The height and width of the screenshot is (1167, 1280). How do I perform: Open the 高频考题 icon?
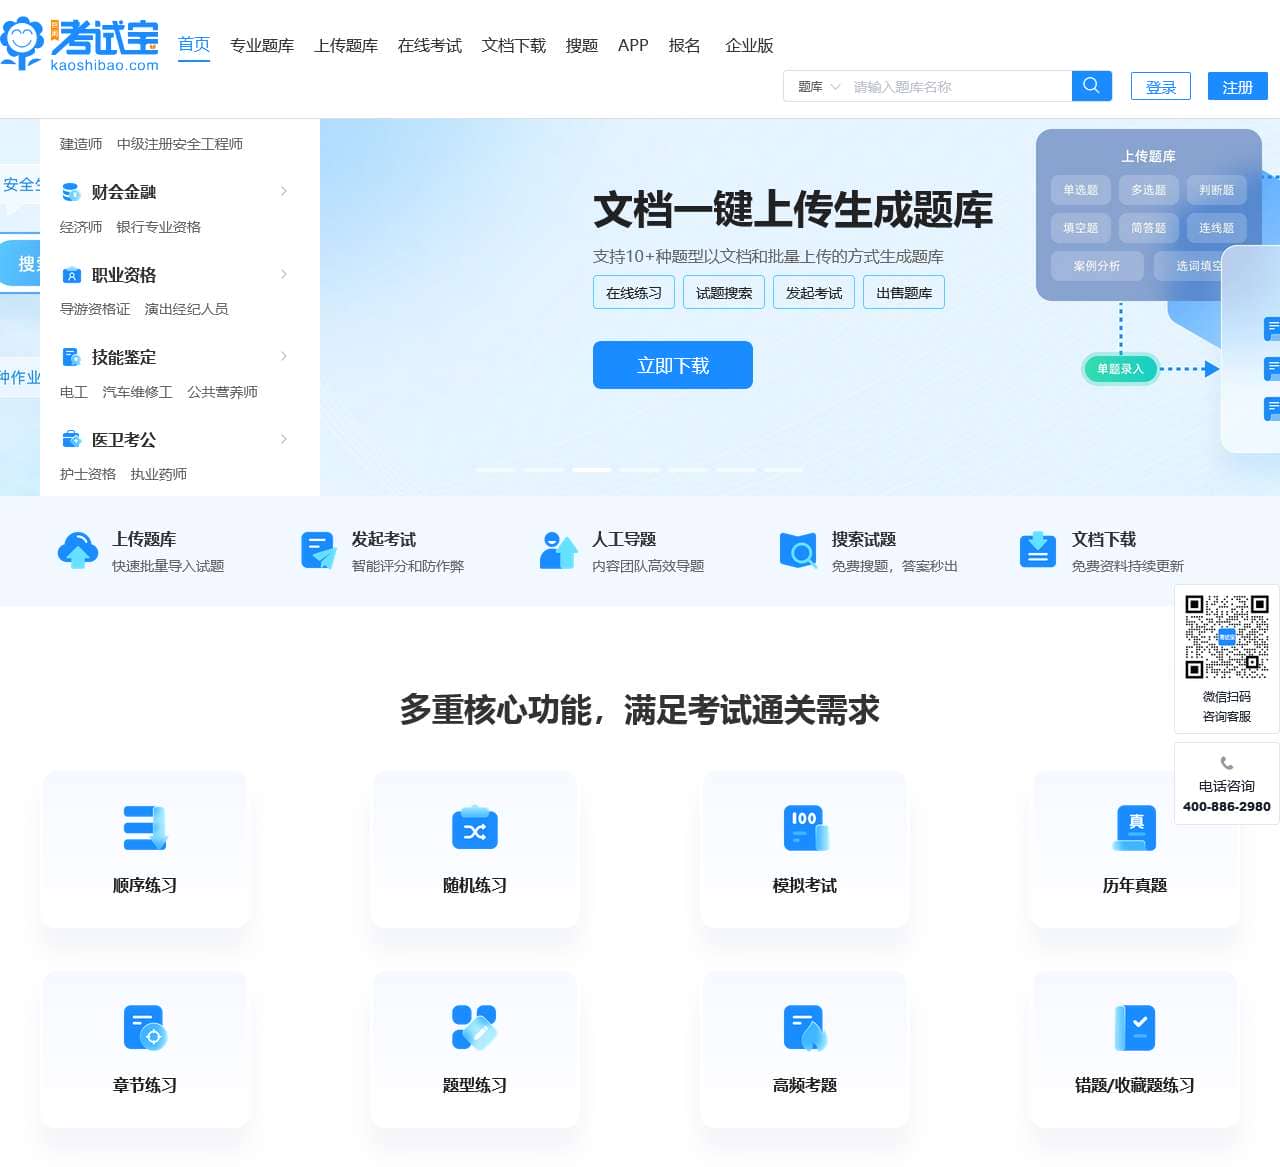805,1028
